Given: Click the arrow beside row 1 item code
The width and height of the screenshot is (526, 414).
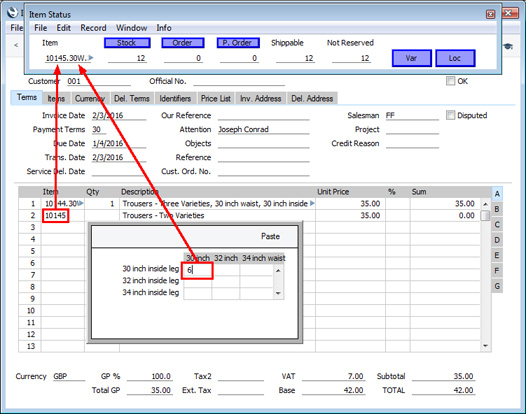Looking at the screenshot, I should pyautogui.click(x=81, y=203).
